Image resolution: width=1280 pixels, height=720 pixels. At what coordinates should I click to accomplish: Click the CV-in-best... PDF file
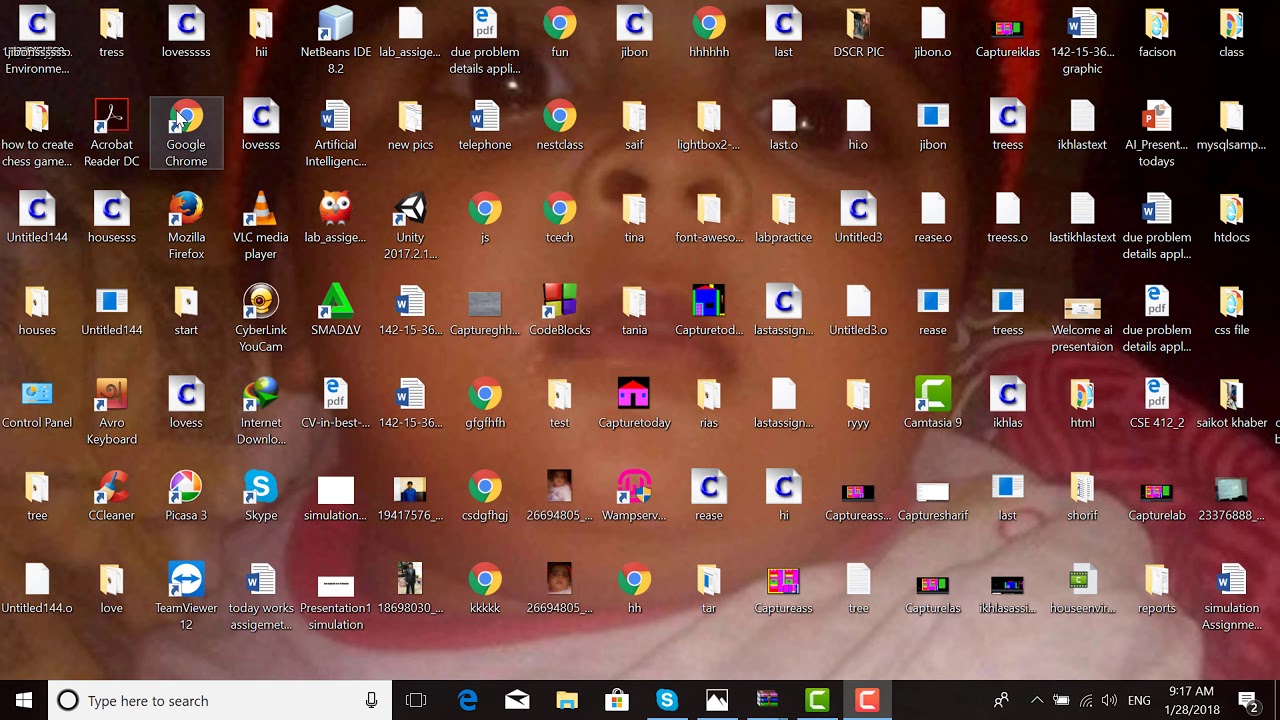tap(336, 403)
